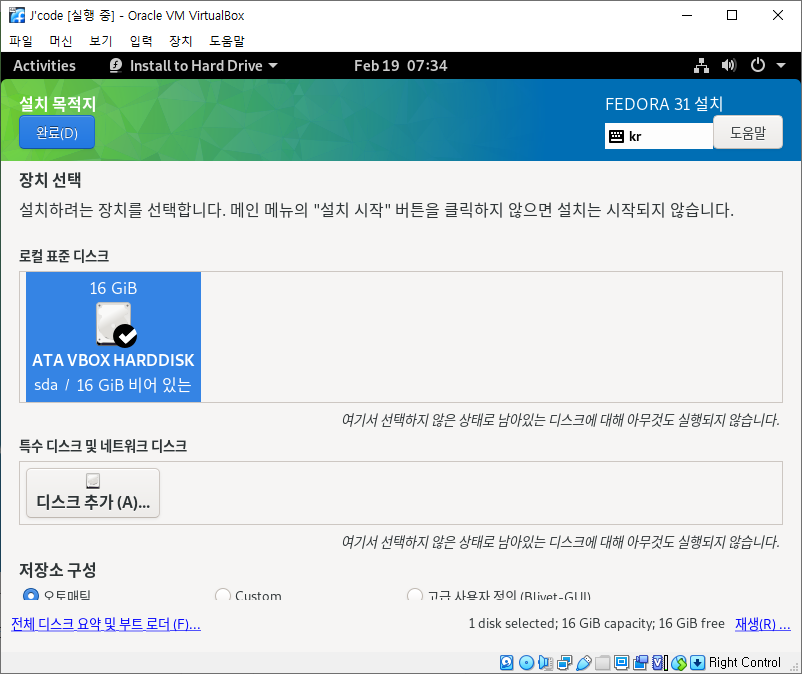Click the kr keyboard layout field

(x=659, y=136)
